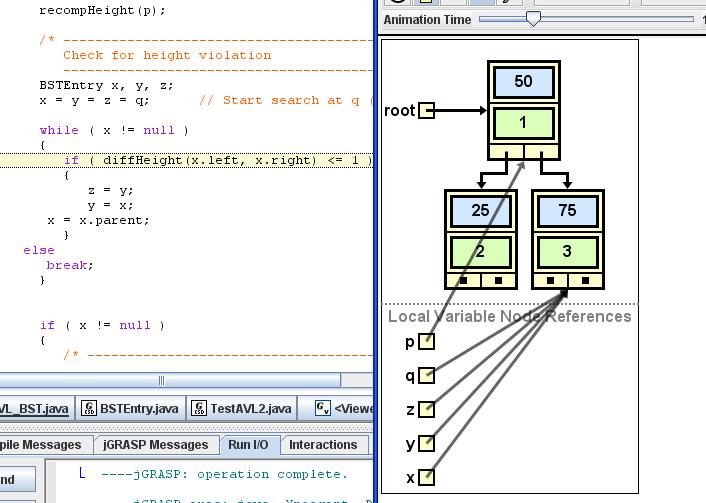Show the jGRASP Messages tab
Image resolution: width=706 pixels, height=503 pixels.
point(156,445)
